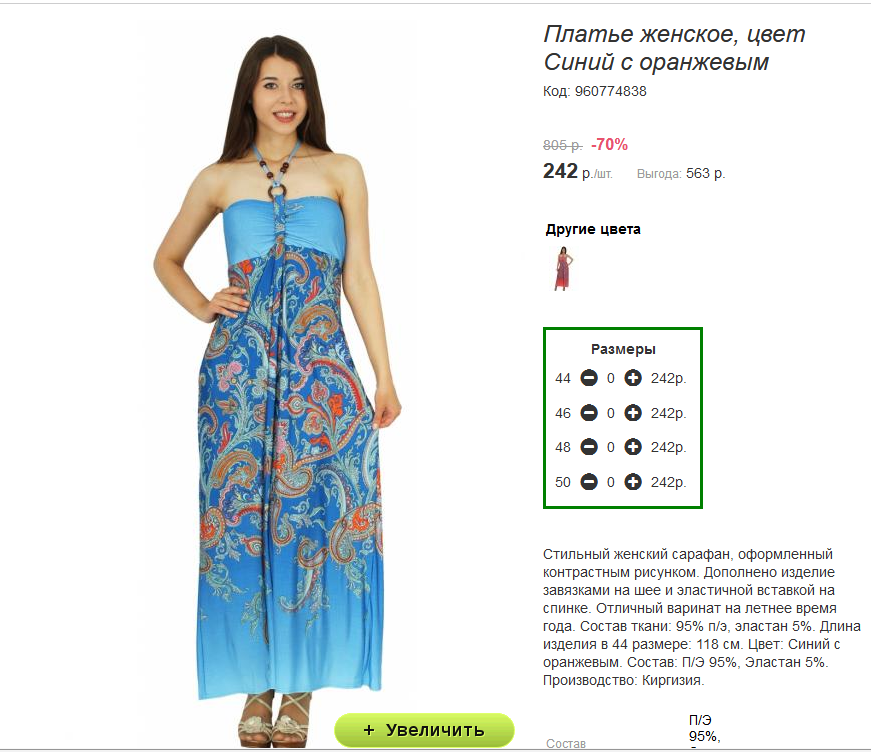Screen dimensions: 871x752
Task: Click the size 48 quantity value
Action: point(610,448)
